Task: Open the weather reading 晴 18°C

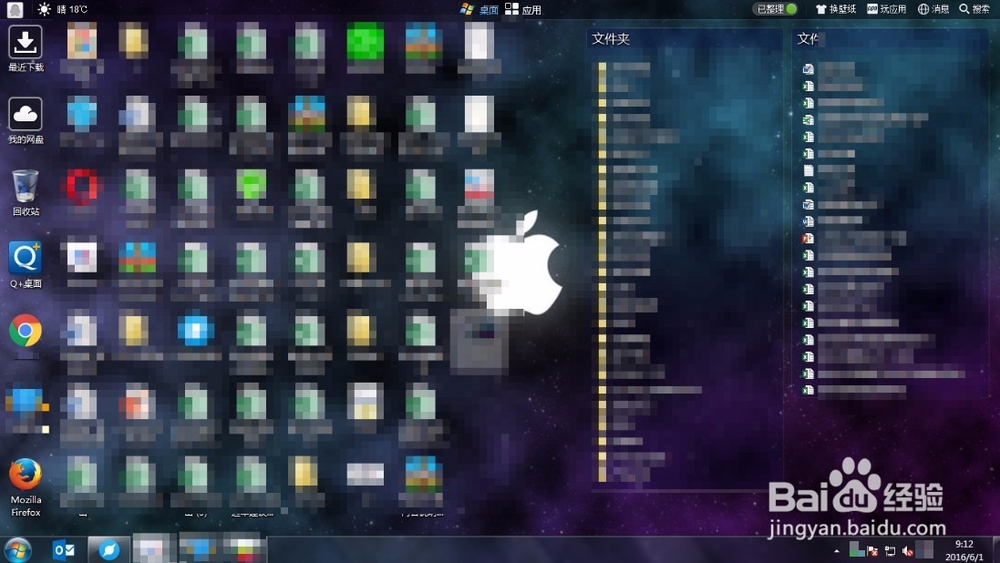Action: [x=72, y=10]
